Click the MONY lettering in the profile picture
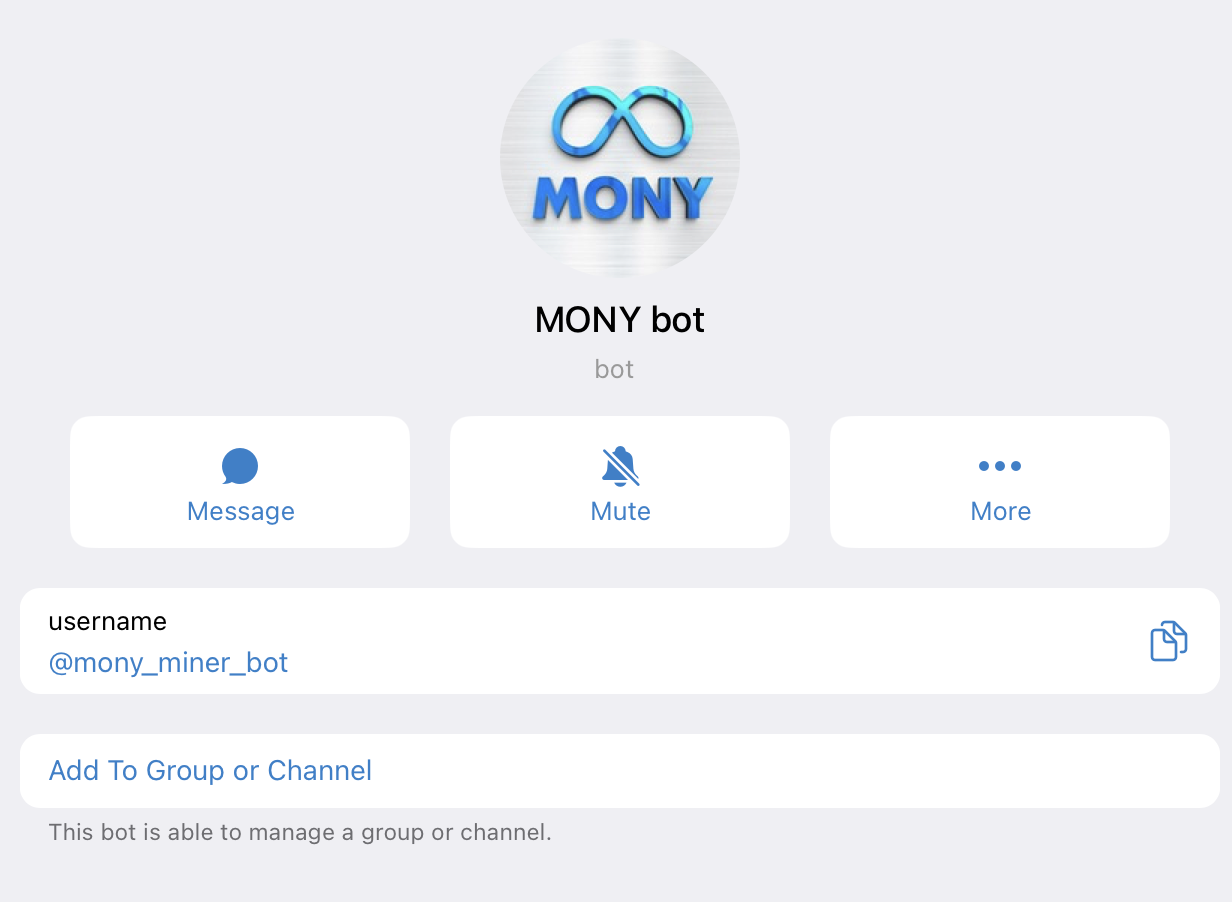Screen dimensions: 1232x902 (621, 198)
